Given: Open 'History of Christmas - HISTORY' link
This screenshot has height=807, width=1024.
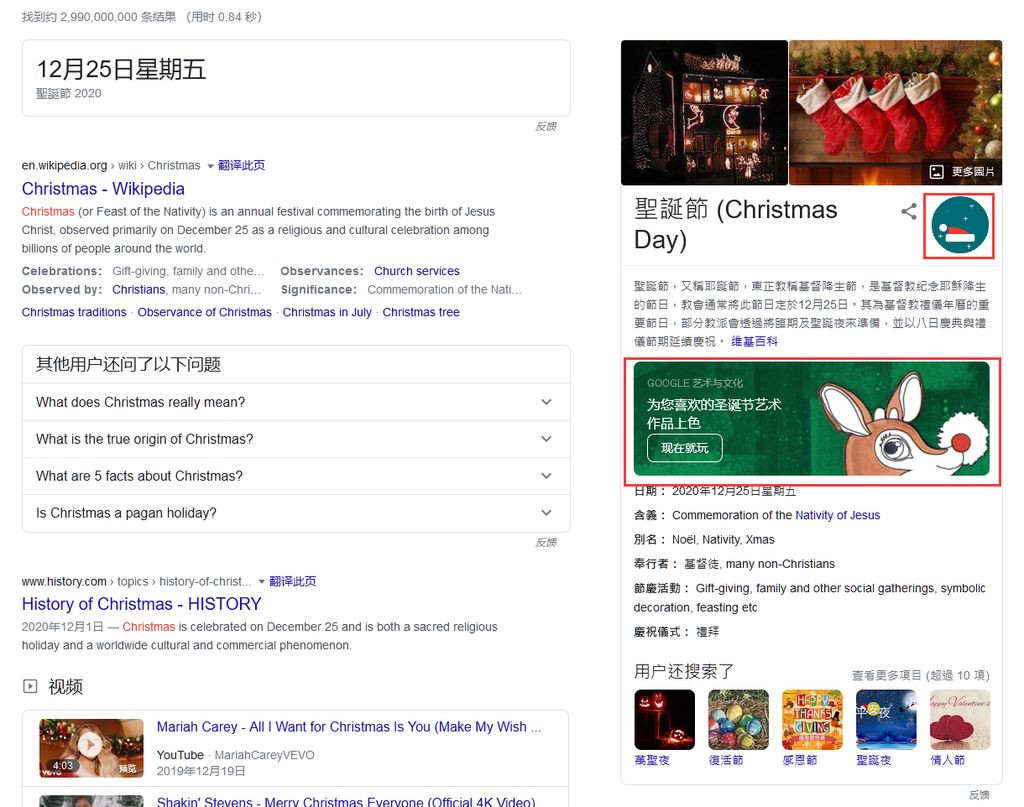Looking at the screenshot, I should click(x=142, y=604).
